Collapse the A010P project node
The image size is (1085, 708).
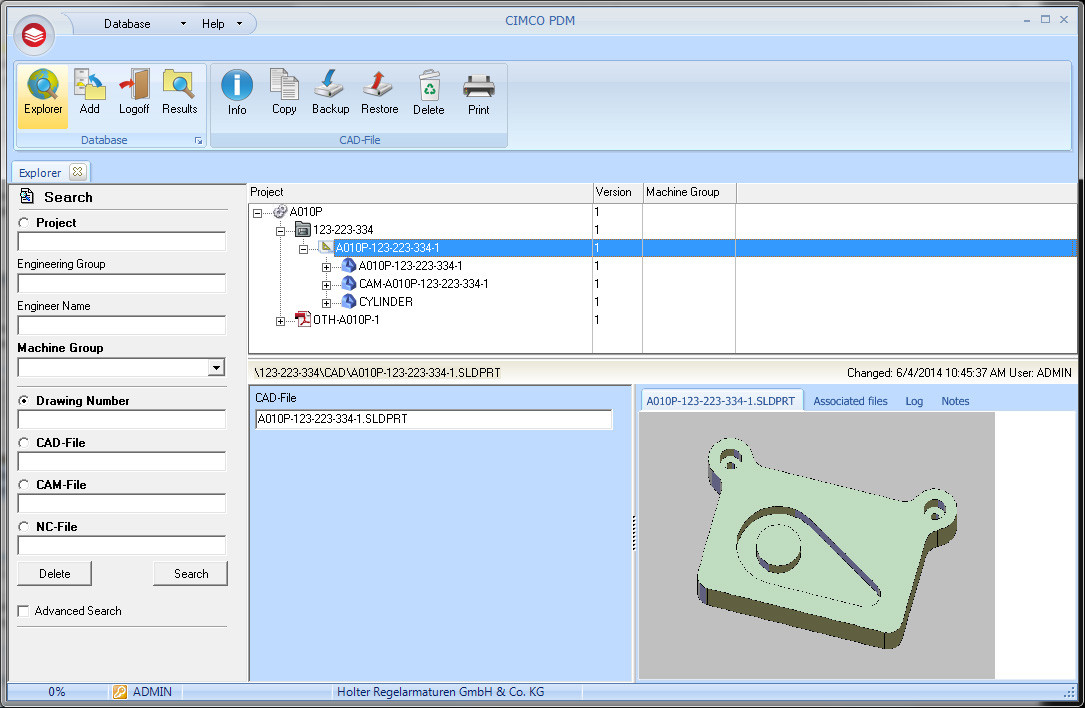click(x=257, y=213)
